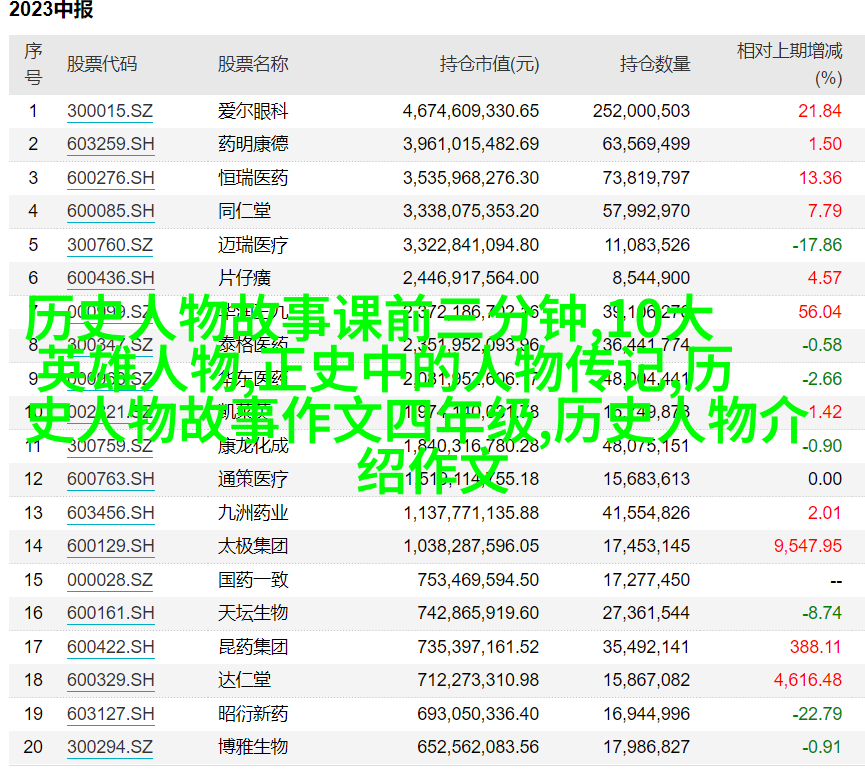The width and height of the screenshot is (865, 776).
Task: Click market value 3,338,075,353.20
Action: click(x=471, y=212)
